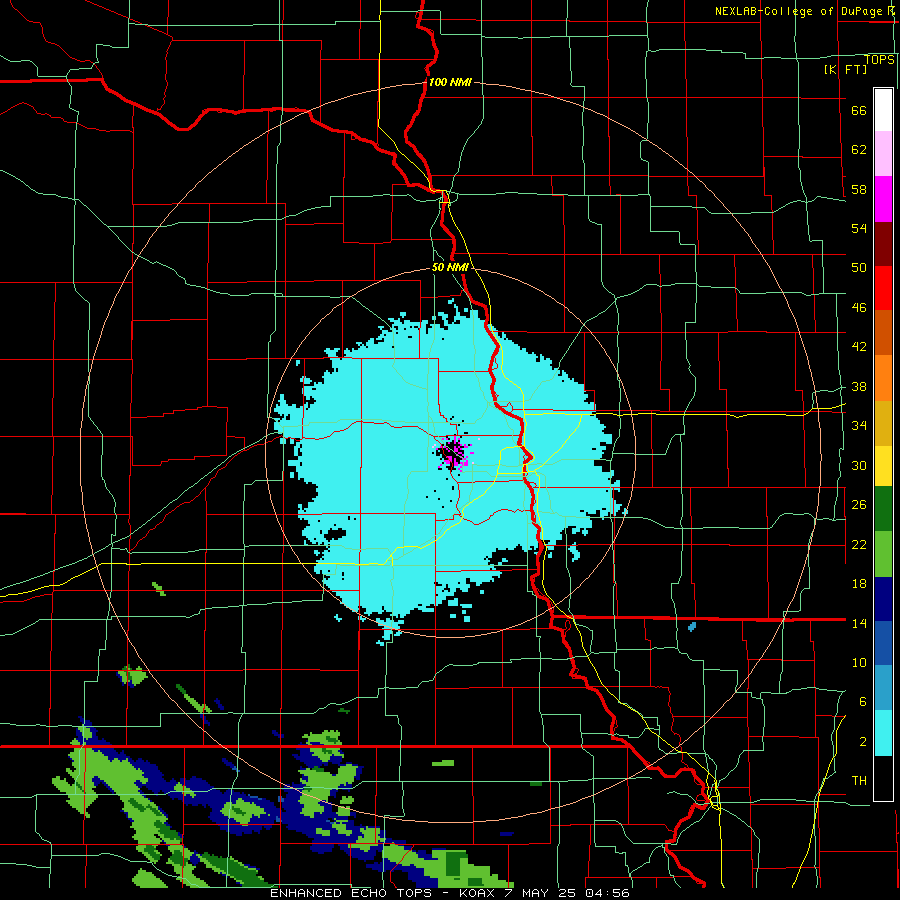900x900 pixels.
Task: Click the '04:56' timestamp
Action: pyautogui.click(x=607, y=893)
